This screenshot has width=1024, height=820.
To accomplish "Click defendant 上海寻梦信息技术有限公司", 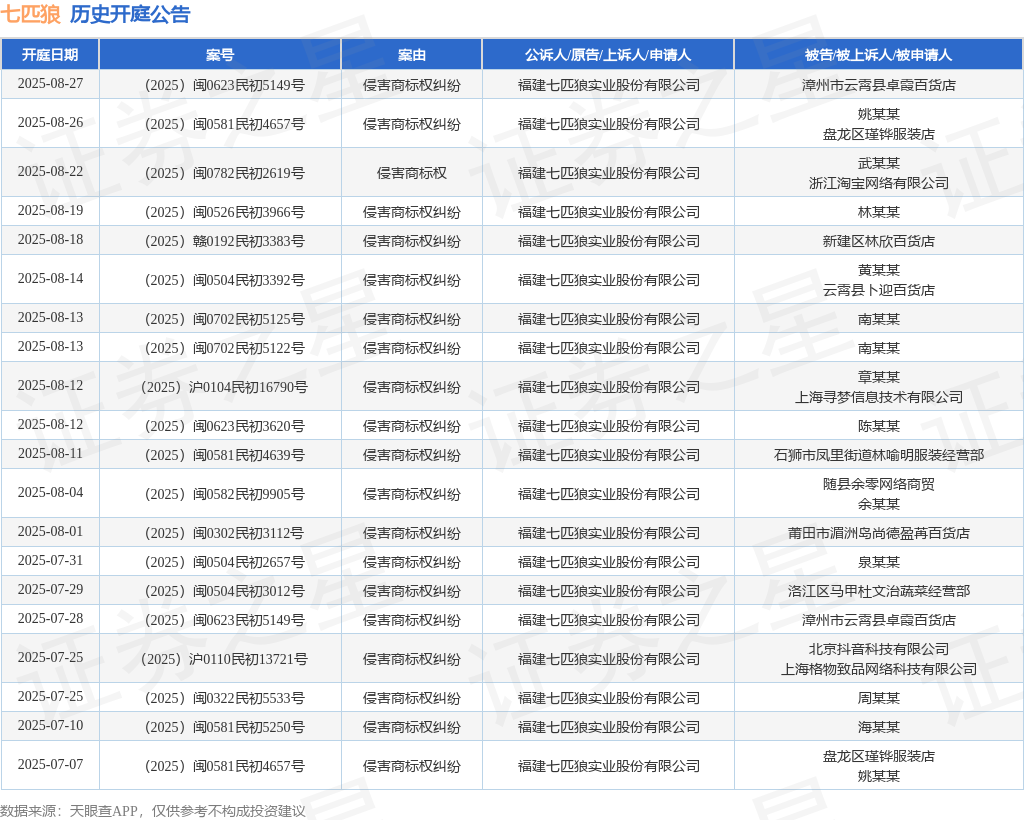I will (x=878, y=397).
